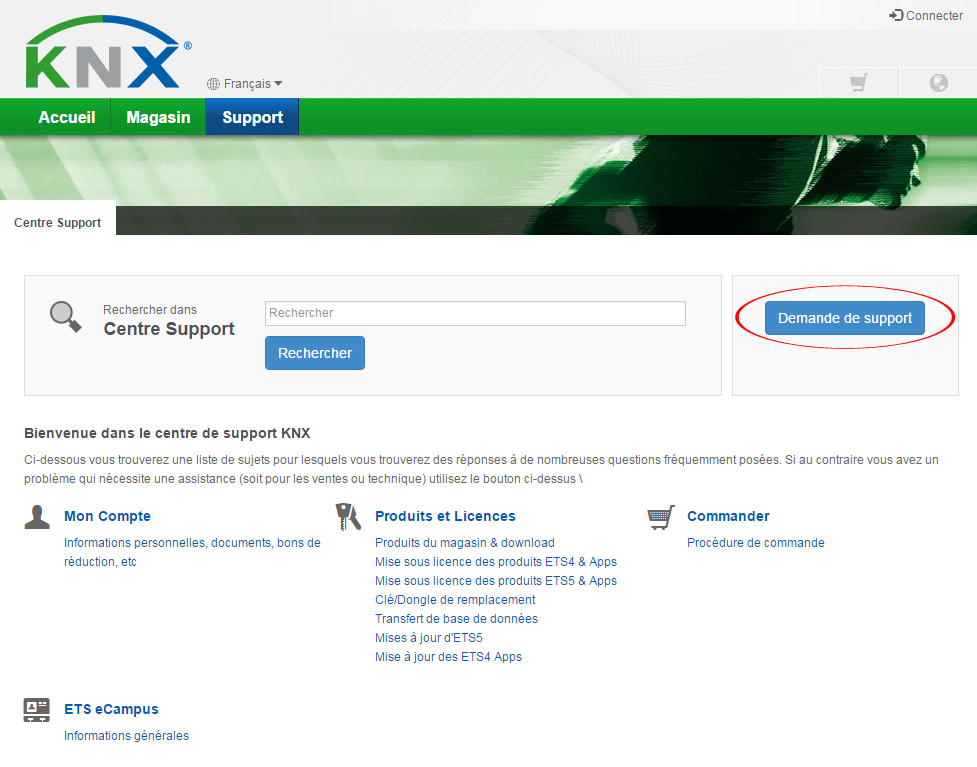Go to the Accueil tab
This screenshot has height=767, width=977.
pyautogui.click(x=67, y=117)
